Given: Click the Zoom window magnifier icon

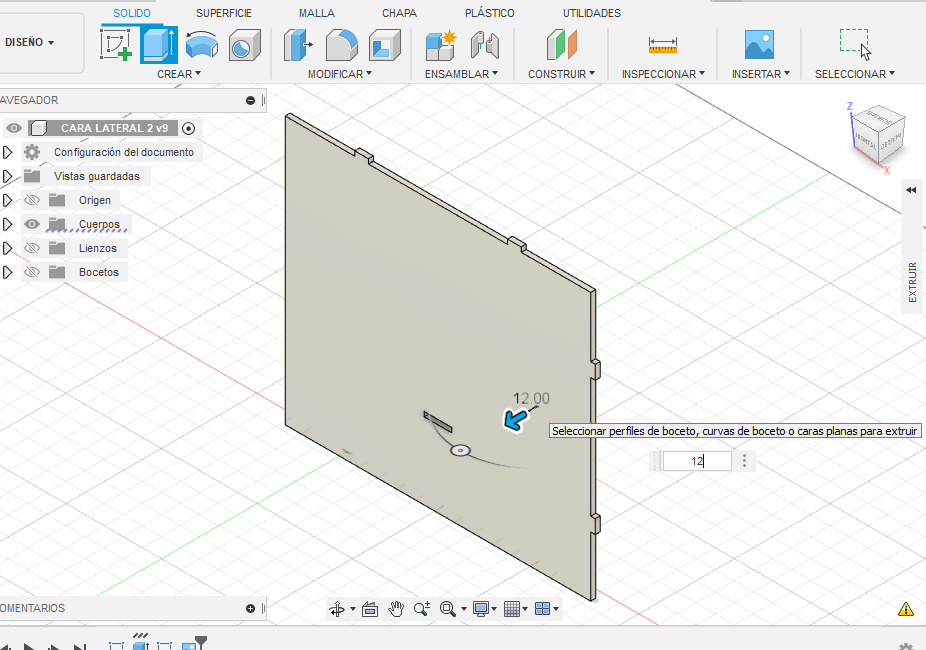Looking at the screenshot, I should pyautogui.click(x=448, y=609).
